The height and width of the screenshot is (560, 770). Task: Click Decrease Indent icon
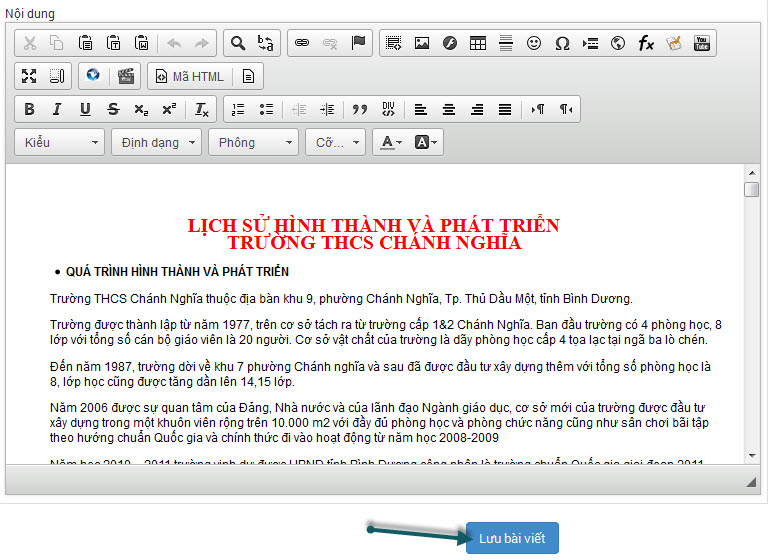click(x=299, y=109)
